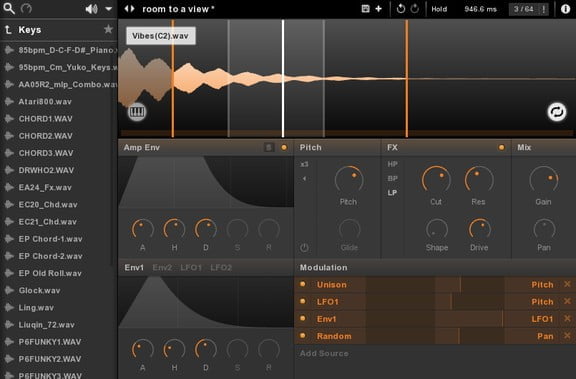Select the LP filter type
Image resolution: width=576 pixels, height=379 pixels.
[x=392, y=192]
